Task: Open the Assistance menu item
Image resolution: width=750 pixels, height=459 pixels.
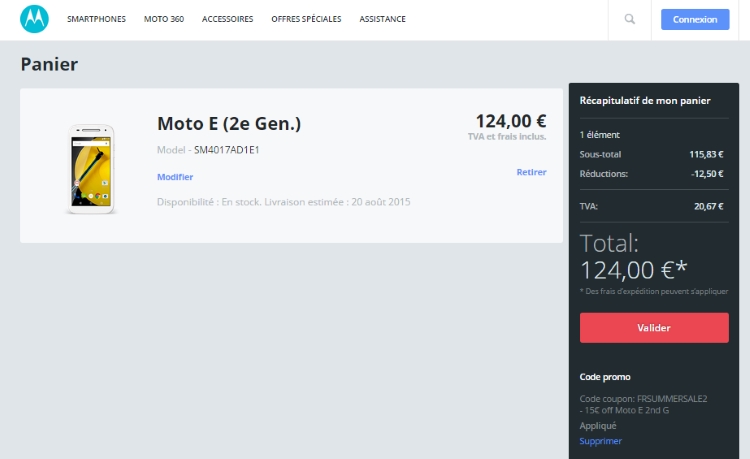Action: pyautogui.click(x=382, y=19)
